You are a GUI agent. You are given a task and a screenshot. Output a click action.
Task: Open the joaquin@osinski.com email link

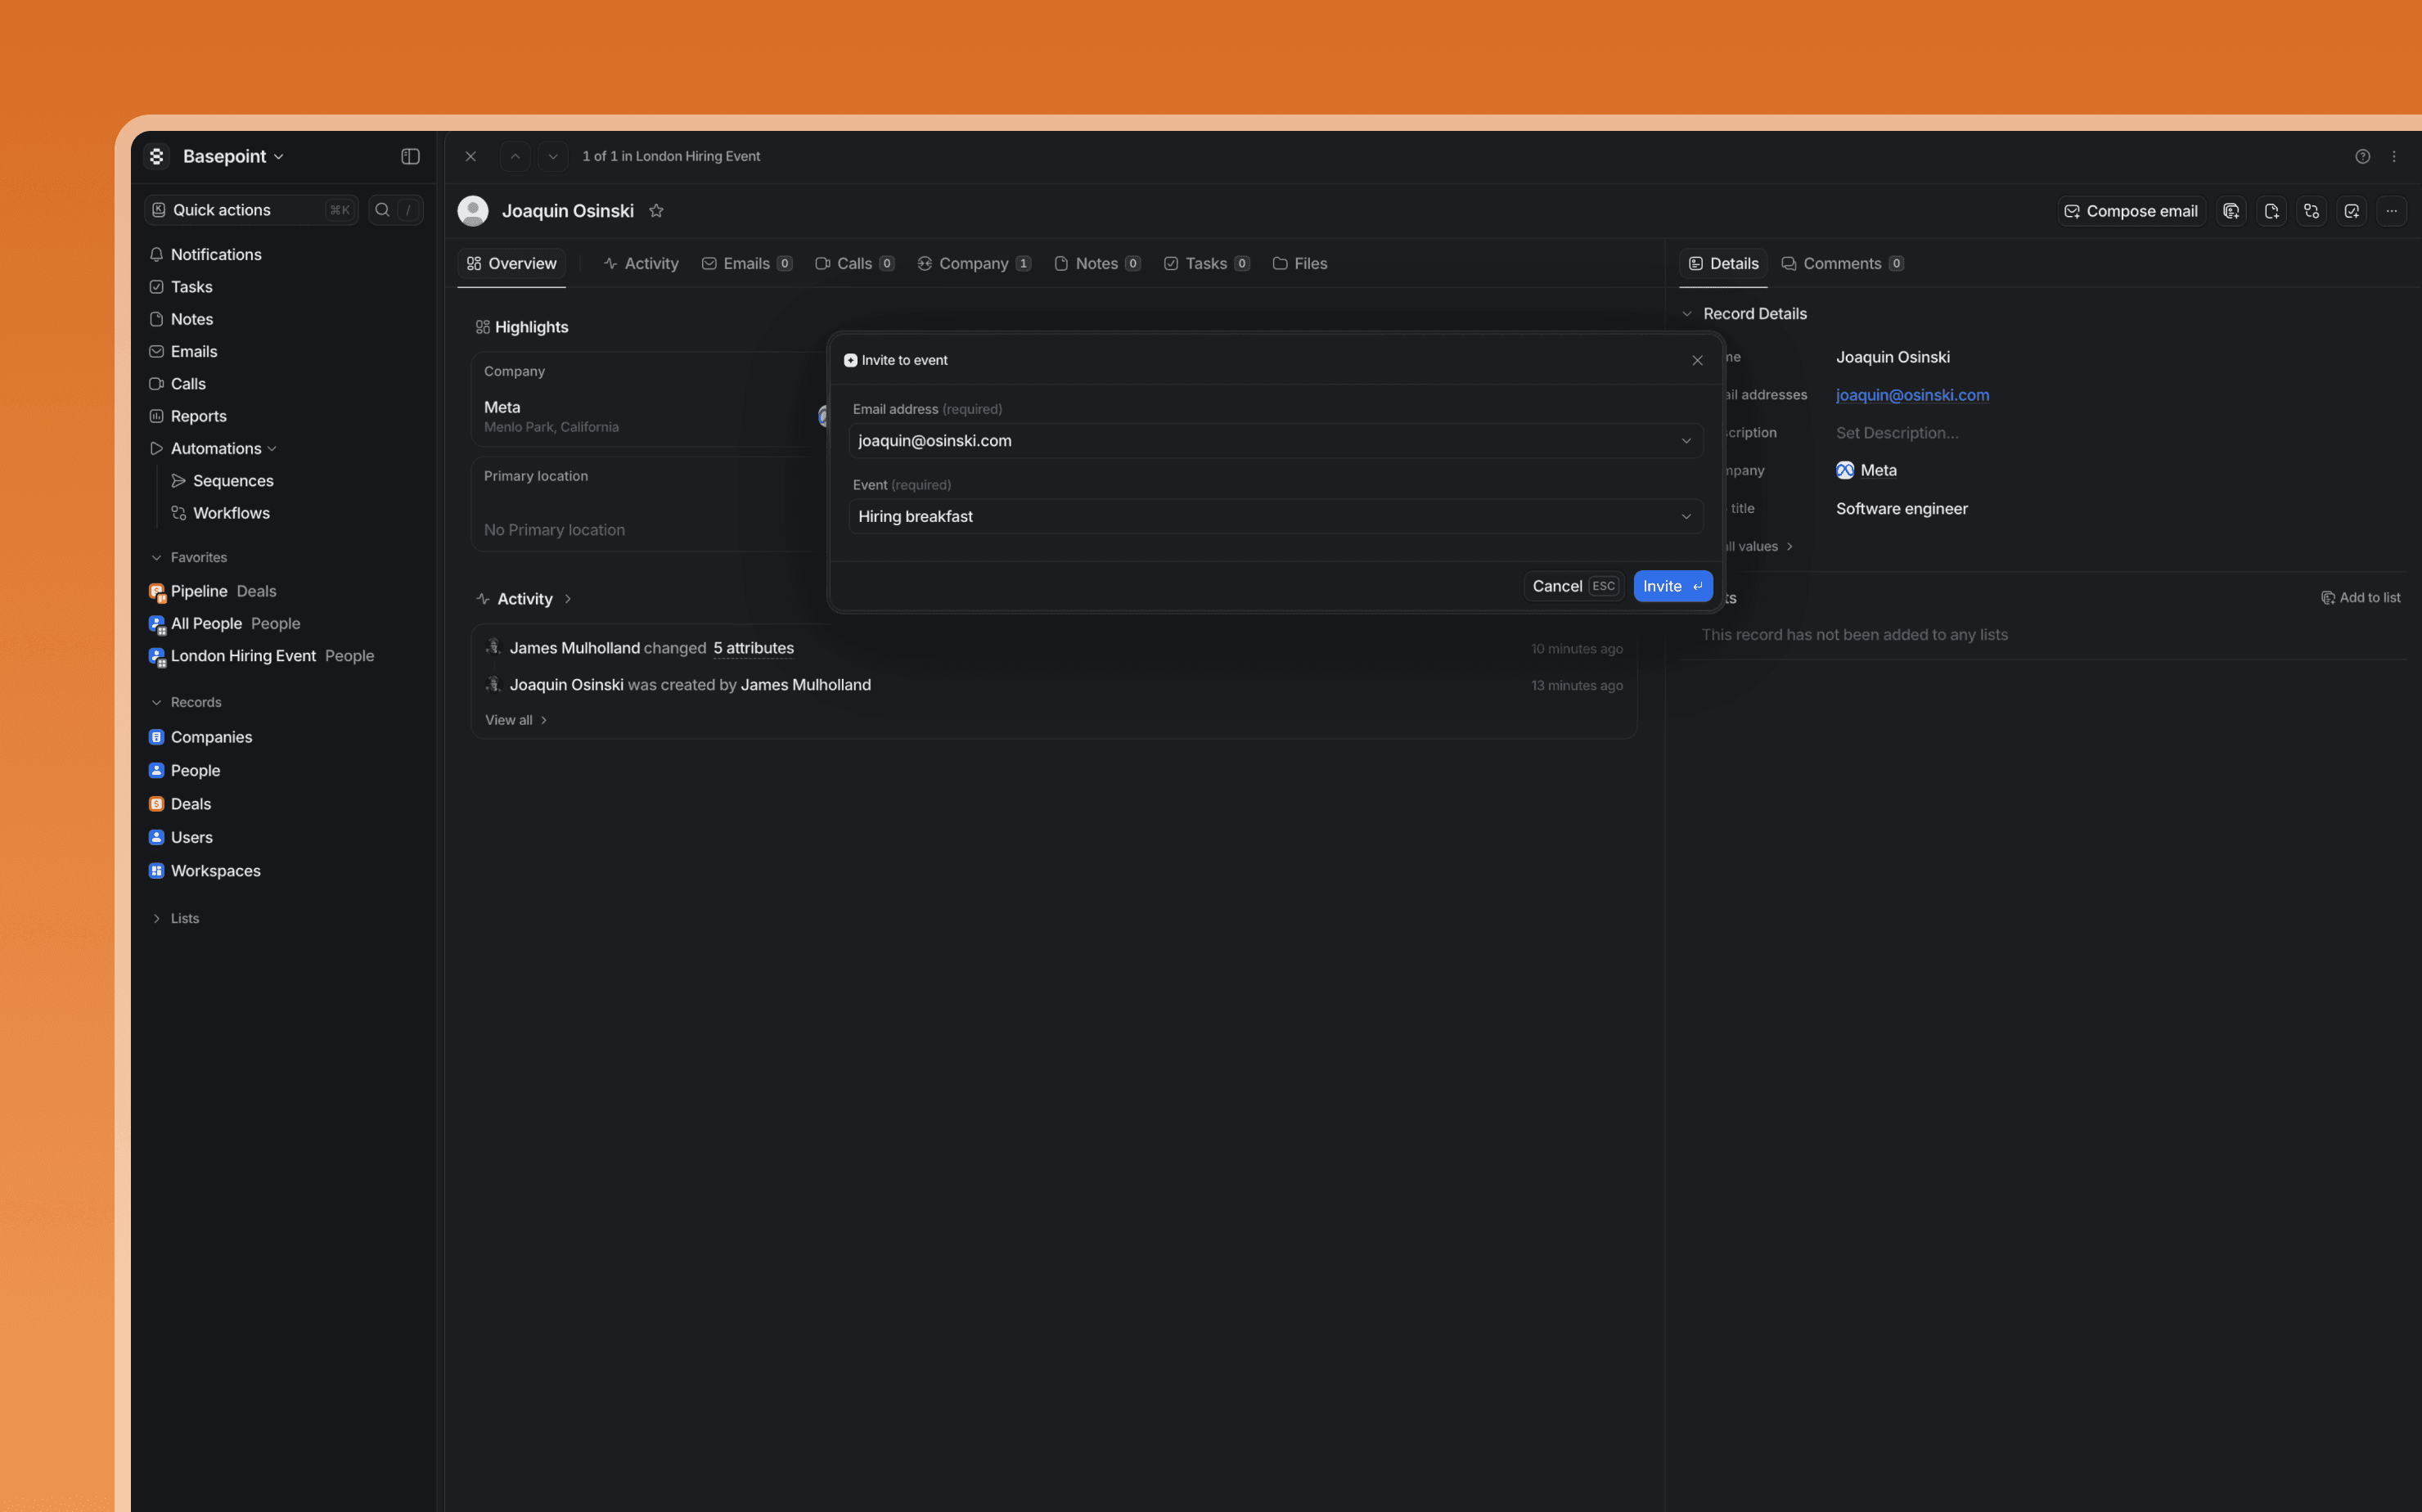(x=1912, y=395)
